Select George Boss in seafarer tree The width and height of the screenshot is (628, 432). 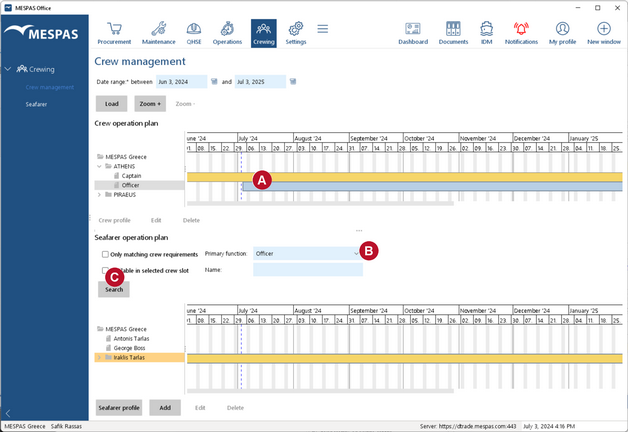click(x=129, y=348)
